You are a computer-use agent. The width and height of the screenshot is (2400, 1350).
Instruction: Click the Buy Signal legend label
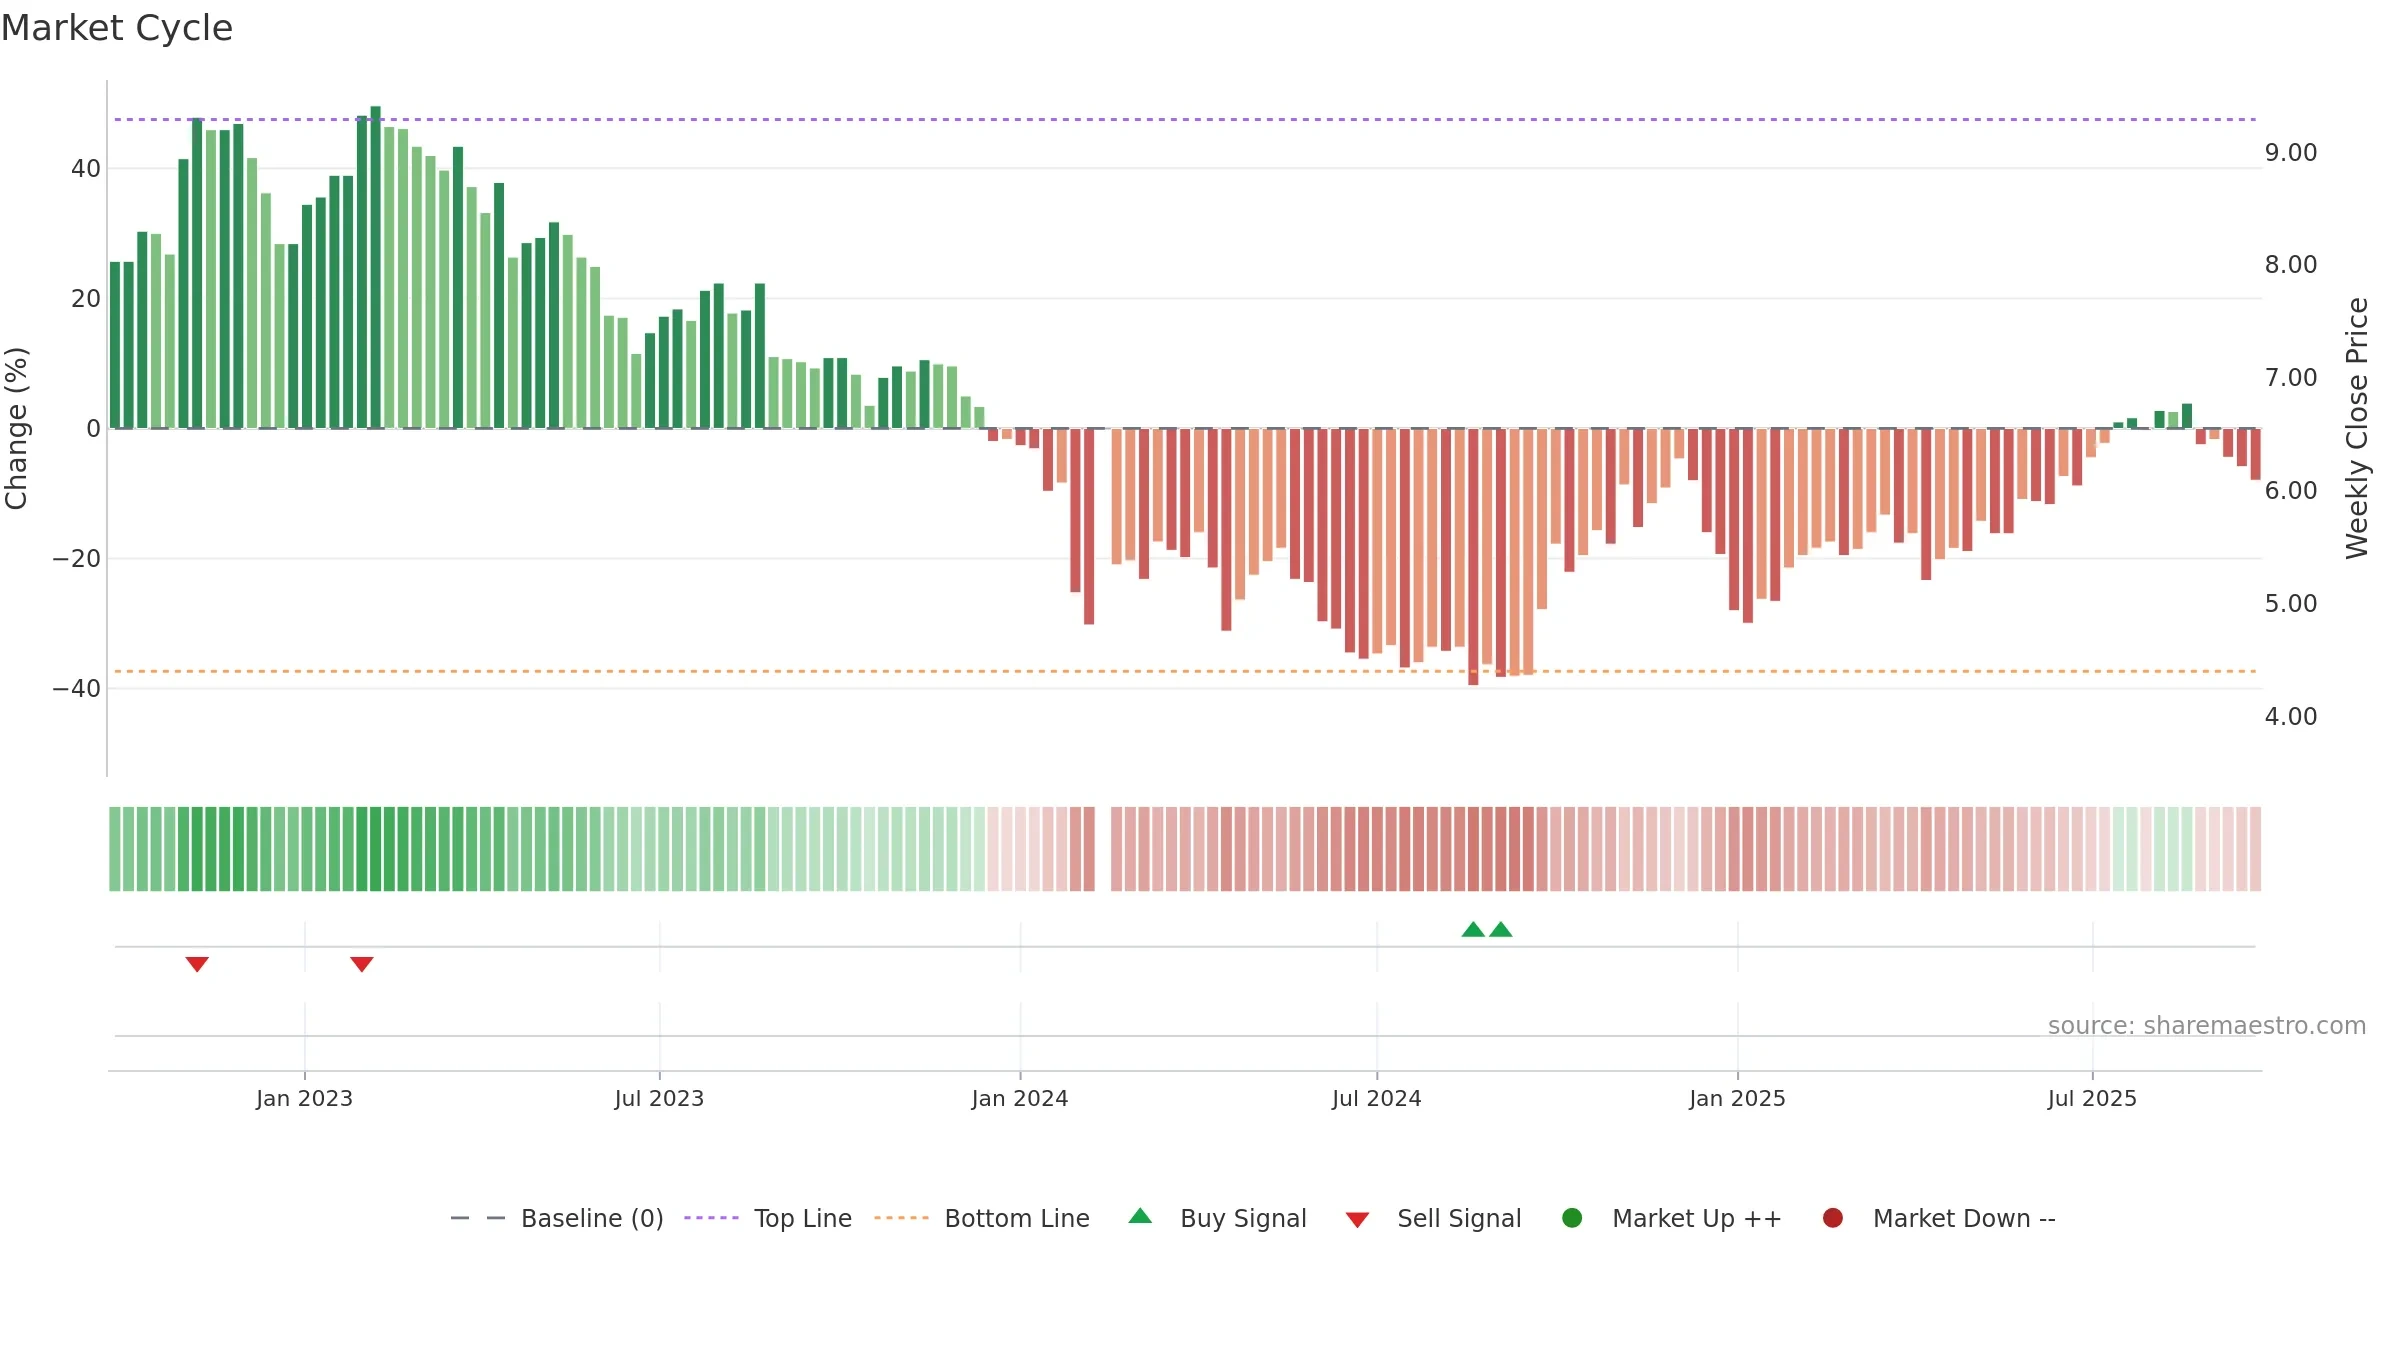coord(1243,1218)
